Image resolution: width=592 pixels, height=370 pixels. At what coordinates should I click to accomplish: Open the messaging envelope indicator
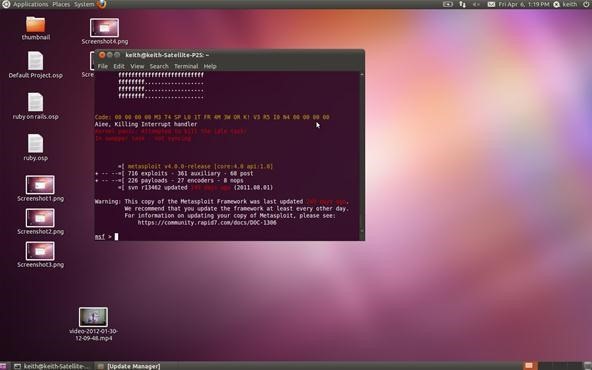(x=491, y=4)
